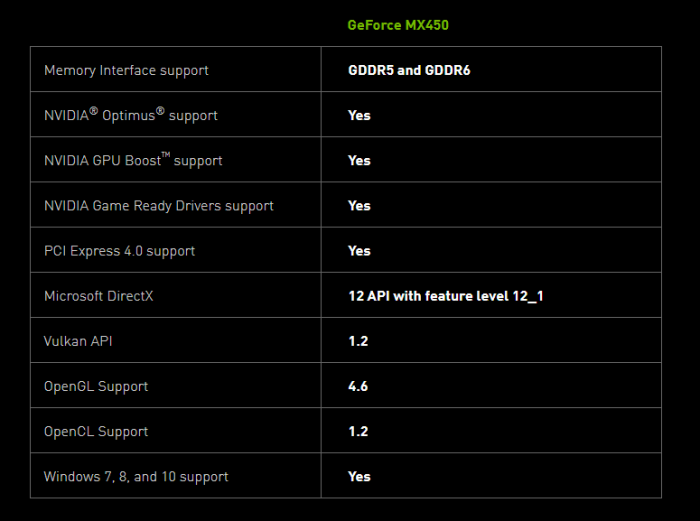Screen dimensions: 700x521
Task: Select the PCI Express 4.0 support label
Action: 119,251
